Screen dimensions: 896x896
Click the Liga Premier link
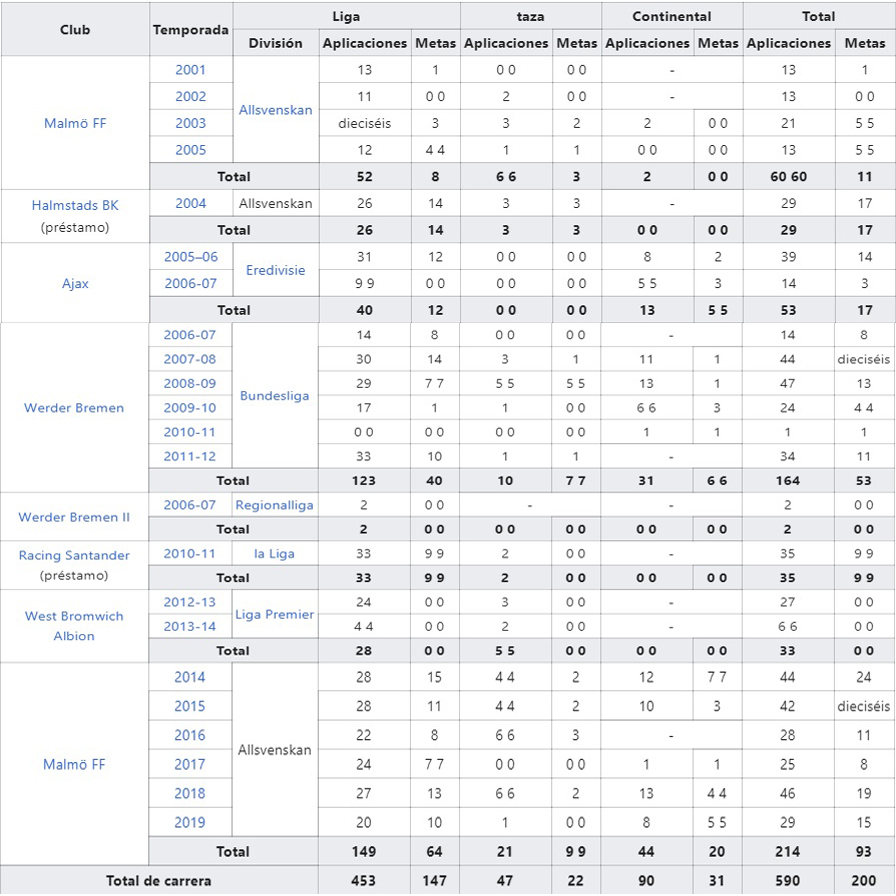click(275, 614)
